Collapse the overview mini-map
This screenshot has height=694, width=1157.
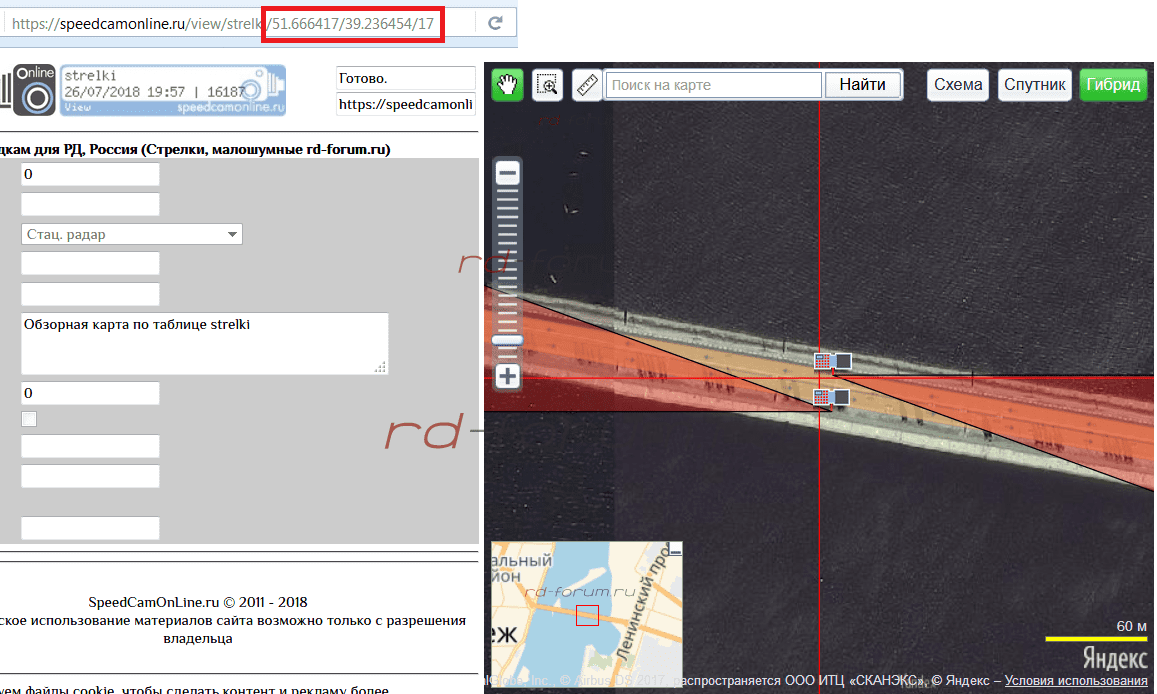(x=677, y=548)
